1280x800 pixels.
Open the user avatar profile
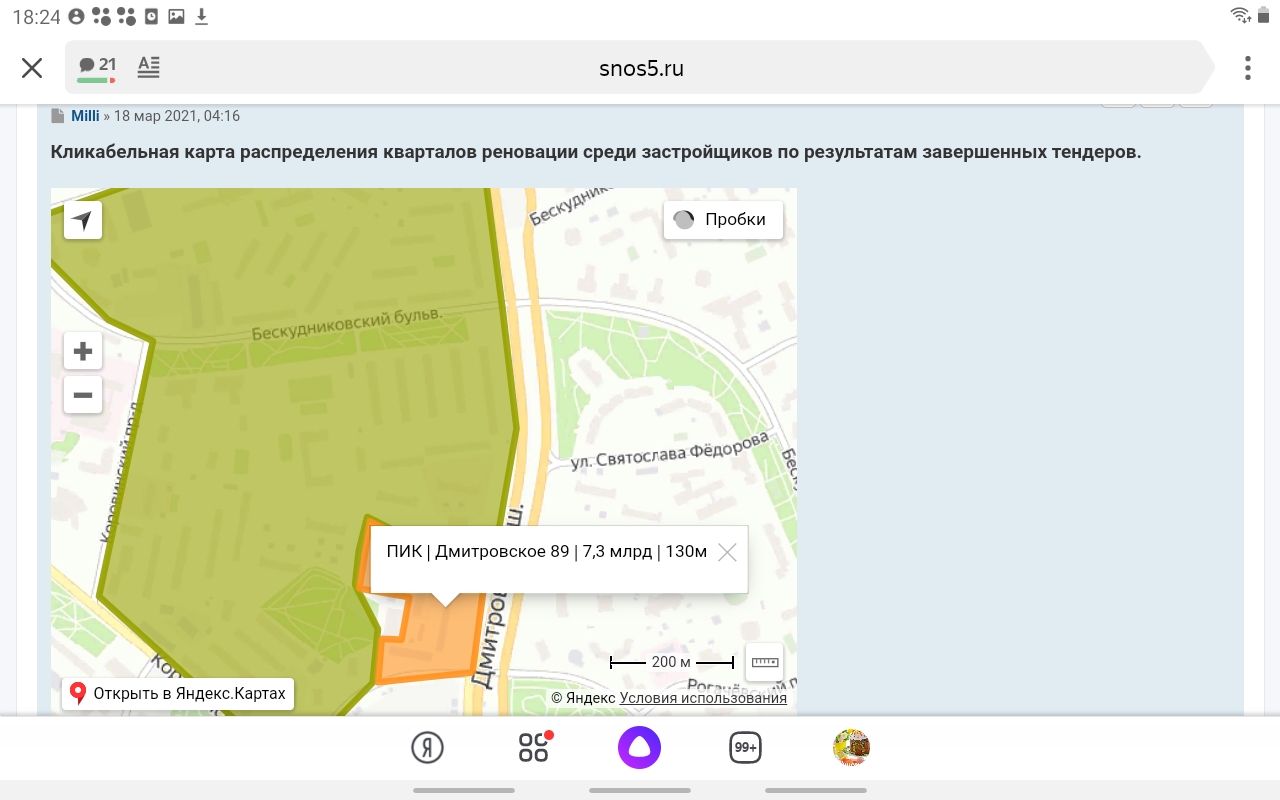click(x=851, y=747)
